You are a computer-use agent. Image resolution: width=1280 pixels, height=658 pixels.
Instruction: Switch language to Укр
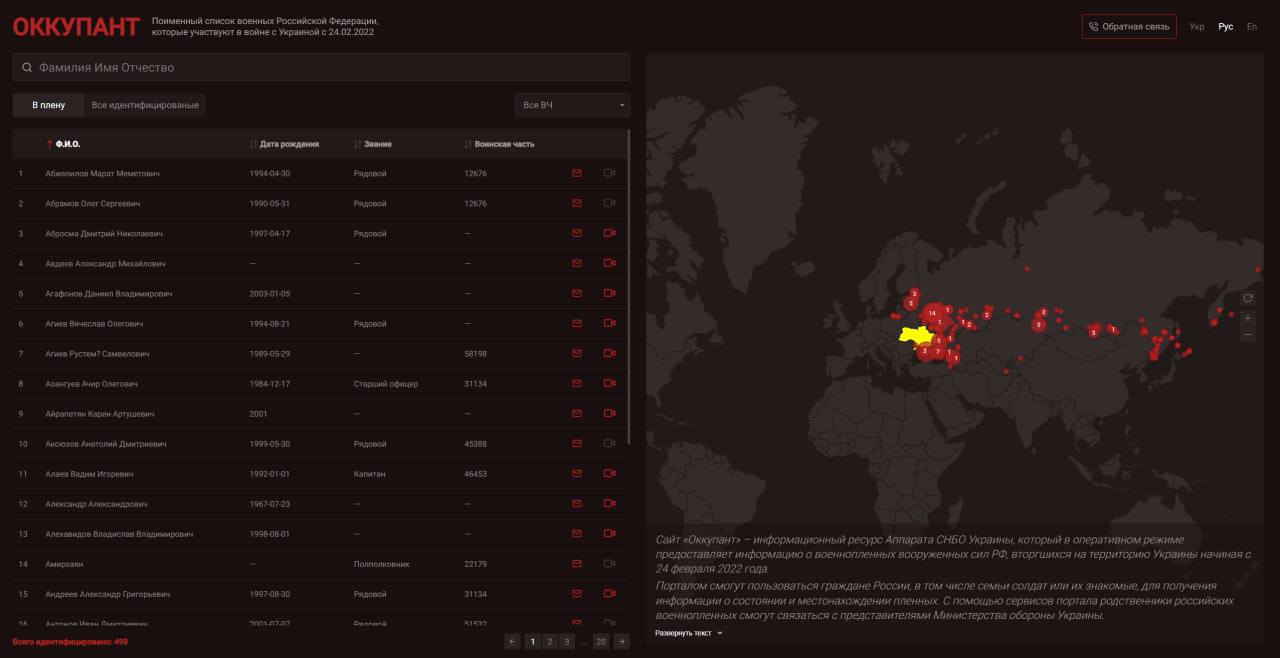tap(1197, 27)
